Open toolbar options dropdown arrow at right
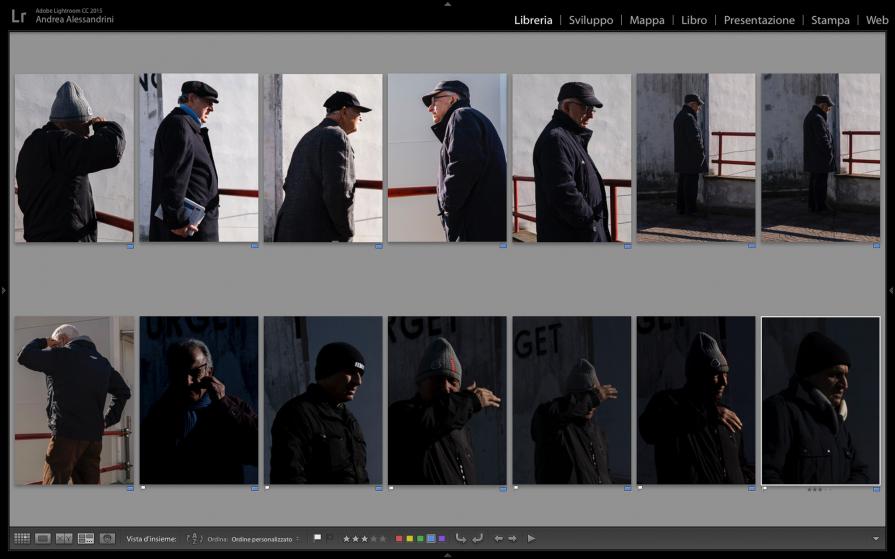Screen dimensions: 895x559 (x=876, y=538)
